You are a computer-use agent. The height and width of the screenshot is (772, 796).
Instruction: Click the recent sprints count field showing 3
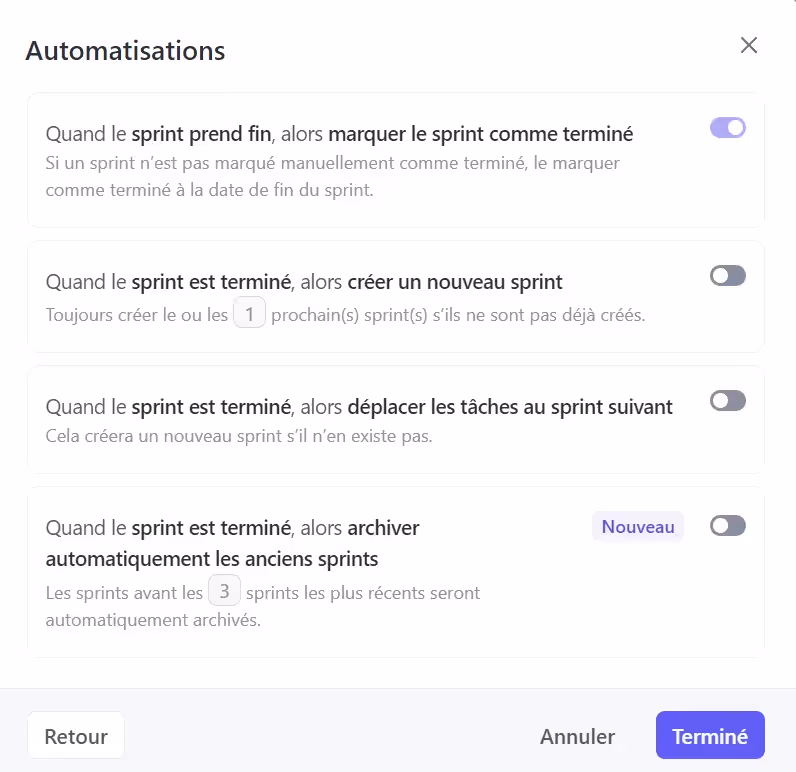224,592
